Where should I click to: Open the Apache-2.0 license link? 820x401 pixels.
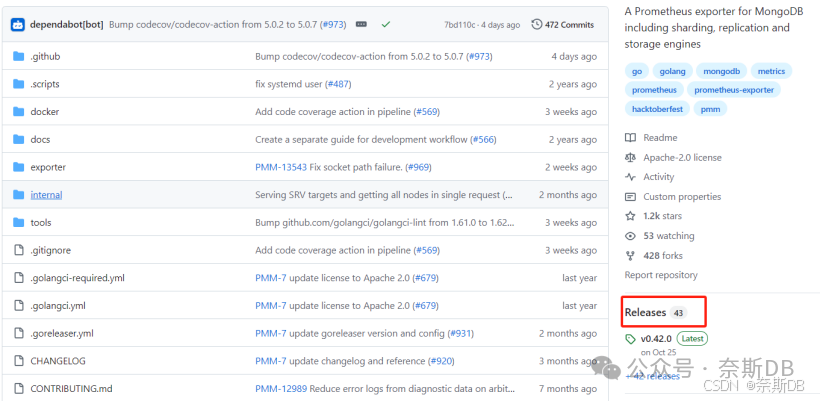[682, 157]
